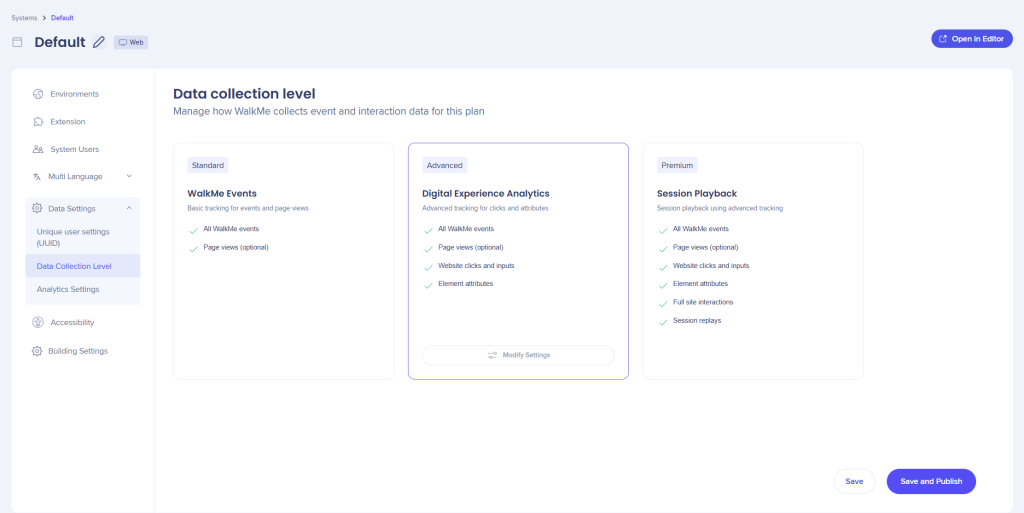Click the Systems breadcrumb link
This screenshot has width=1024, height=513.
click(24, 18)
